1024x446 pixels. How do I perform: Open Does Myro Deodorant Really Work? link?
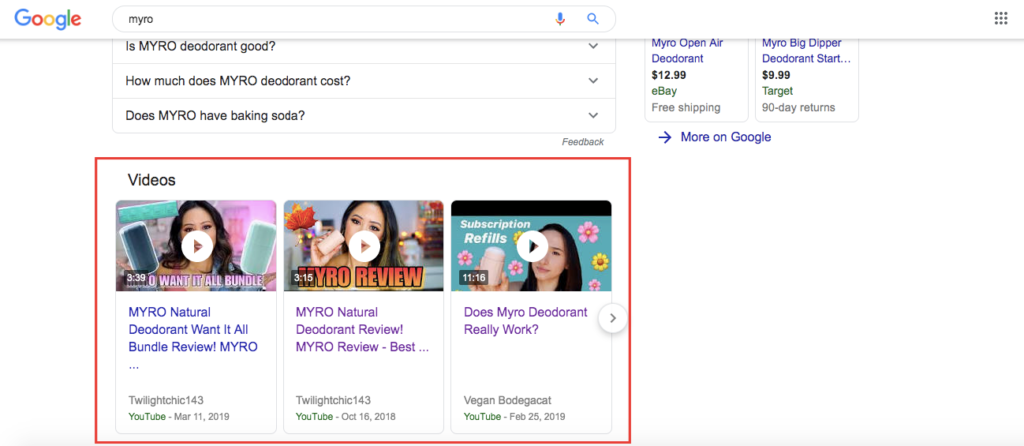526,321
